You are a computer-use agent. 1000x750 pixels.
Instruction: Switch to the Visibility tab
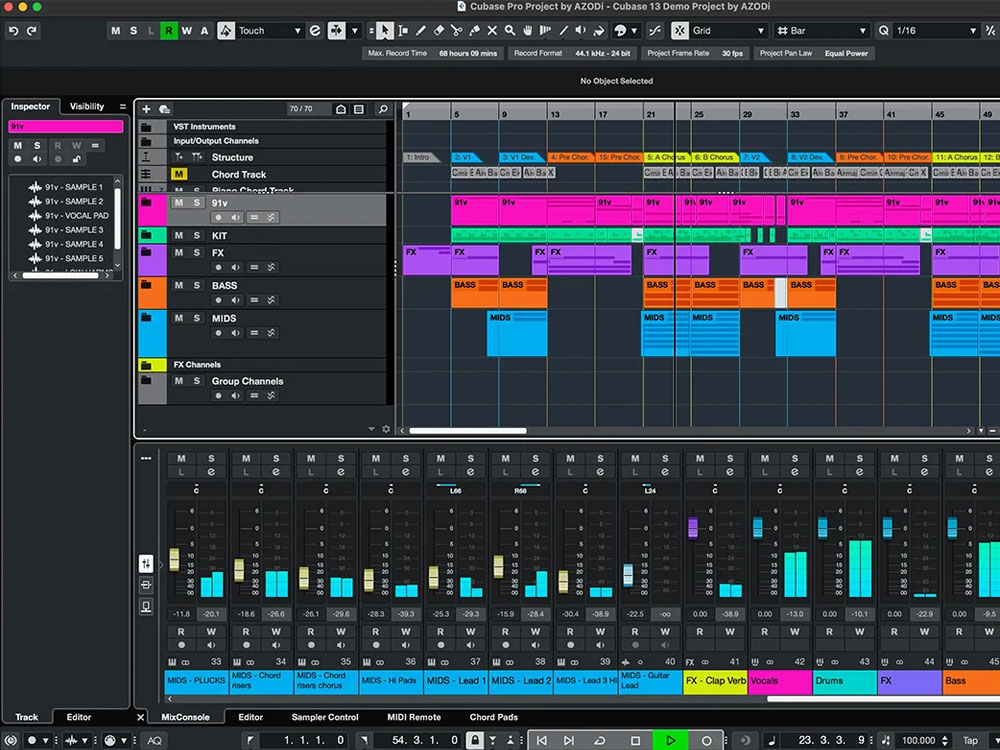(x=87, y=106)
